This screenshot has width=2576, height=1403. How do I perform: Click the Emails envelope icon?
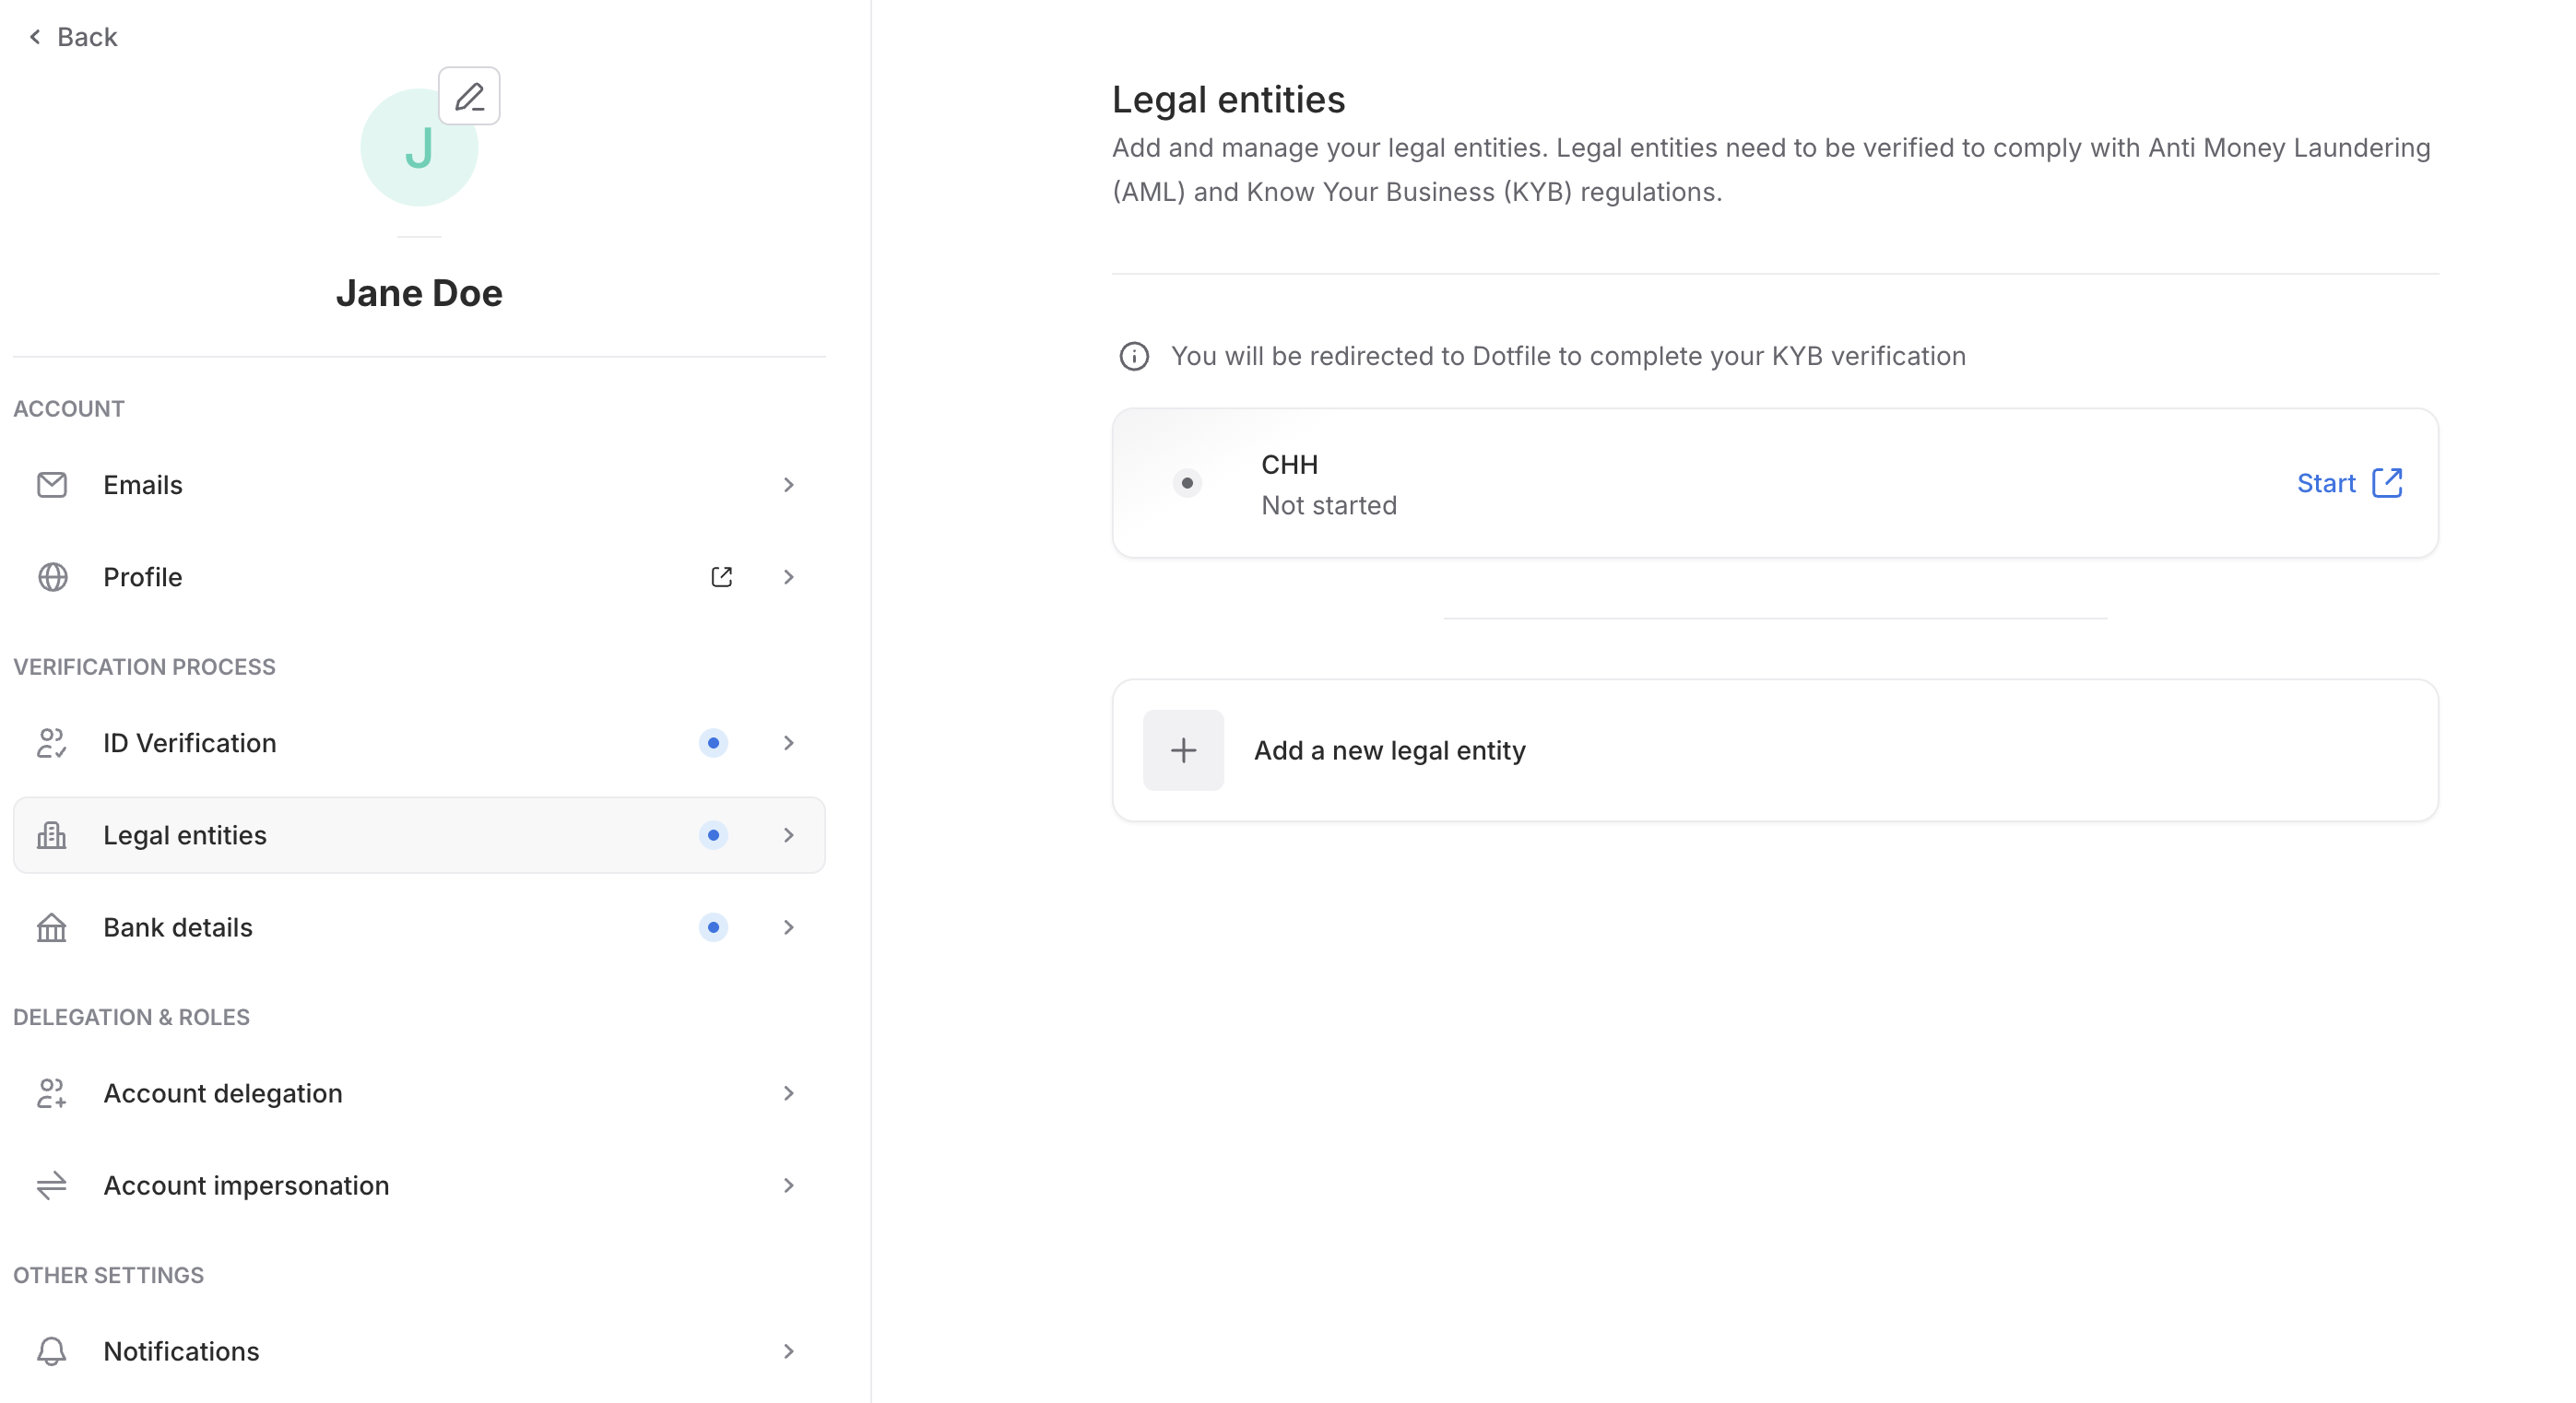point(52,485)
